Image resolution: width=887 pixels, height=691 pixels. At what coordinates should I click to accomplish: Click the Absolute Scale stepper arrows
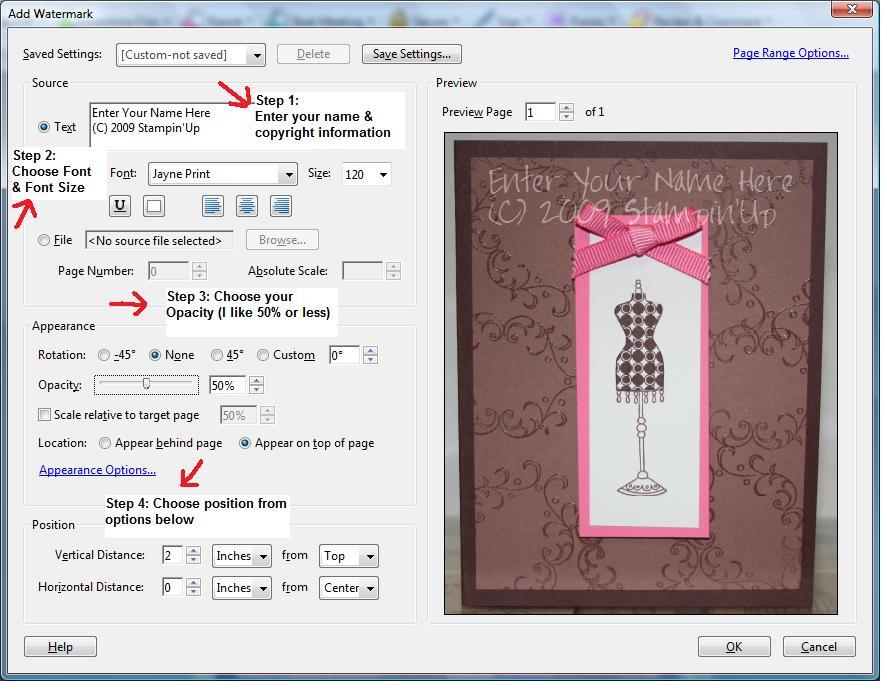[x=394, y=271]
